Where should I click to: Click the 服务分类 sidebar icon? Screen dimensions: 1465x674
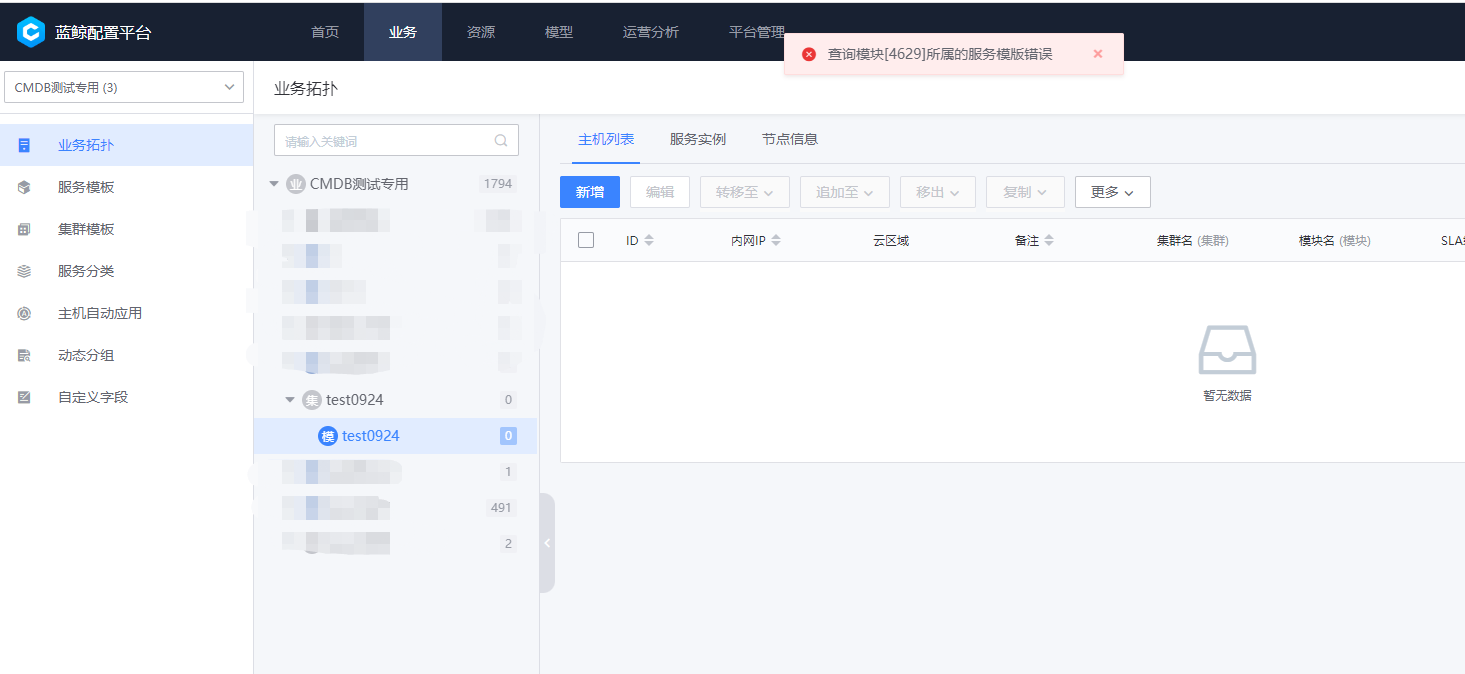[25, 271]
